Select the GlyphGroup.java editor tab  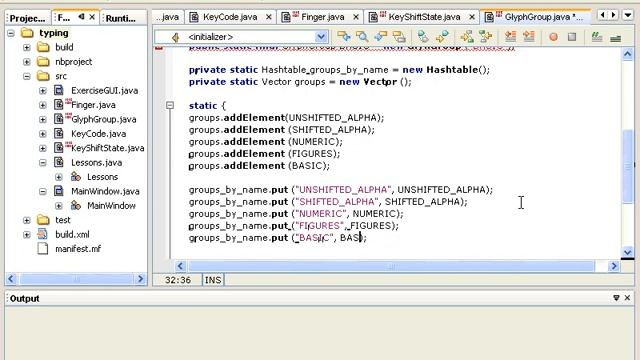tap(537, 17)
